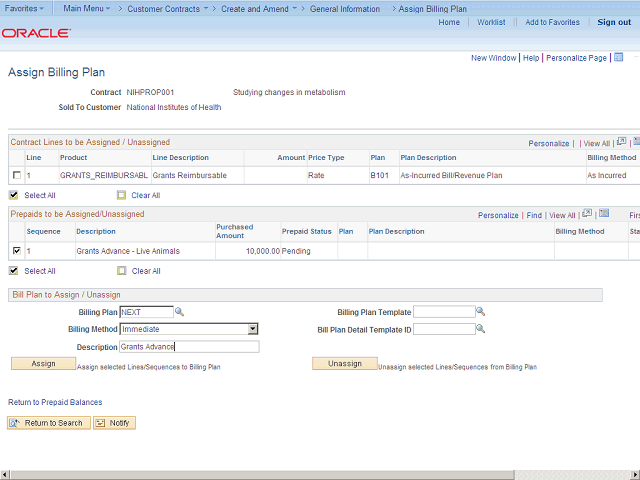This screenshot has width=640, height=480.
Task: Click the Unassign button
Action: [344, 364]
